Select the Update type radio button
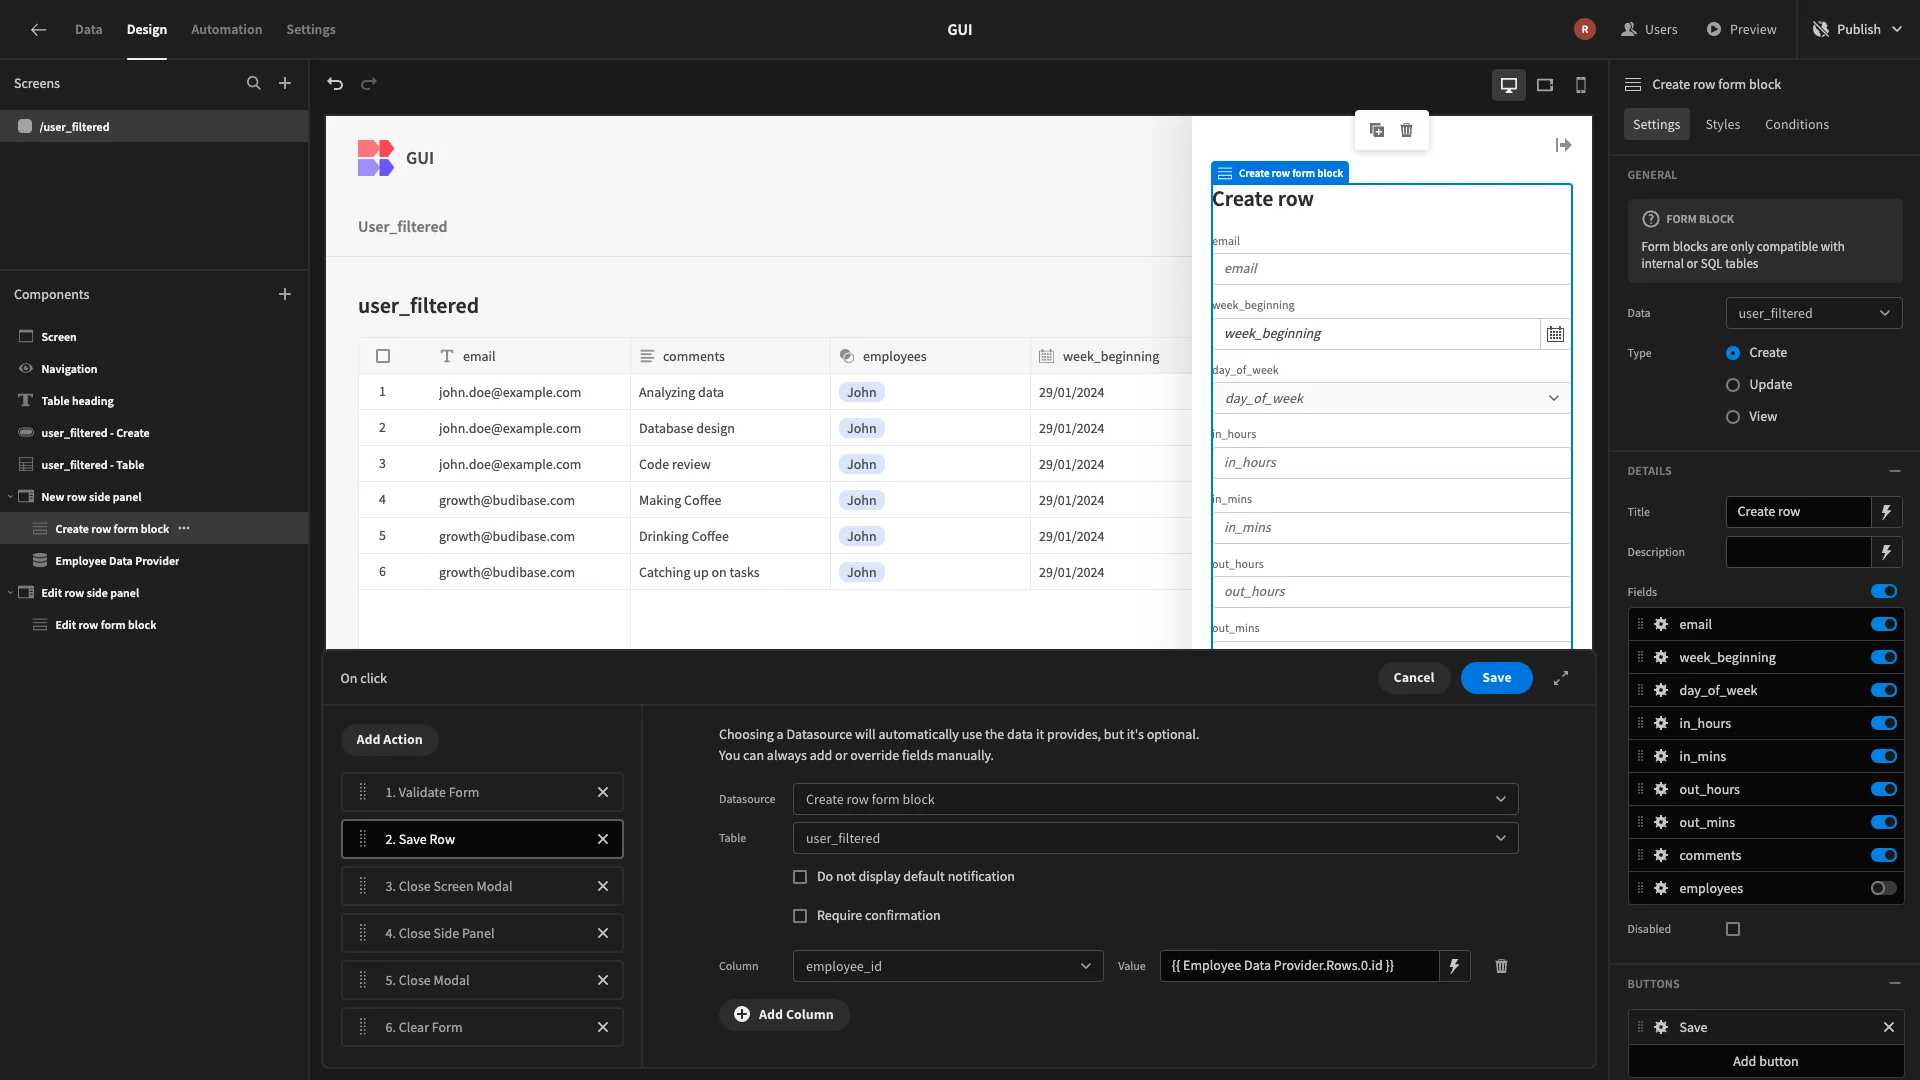Viewport: 1920px width, 1080px height. point(1733,385)
